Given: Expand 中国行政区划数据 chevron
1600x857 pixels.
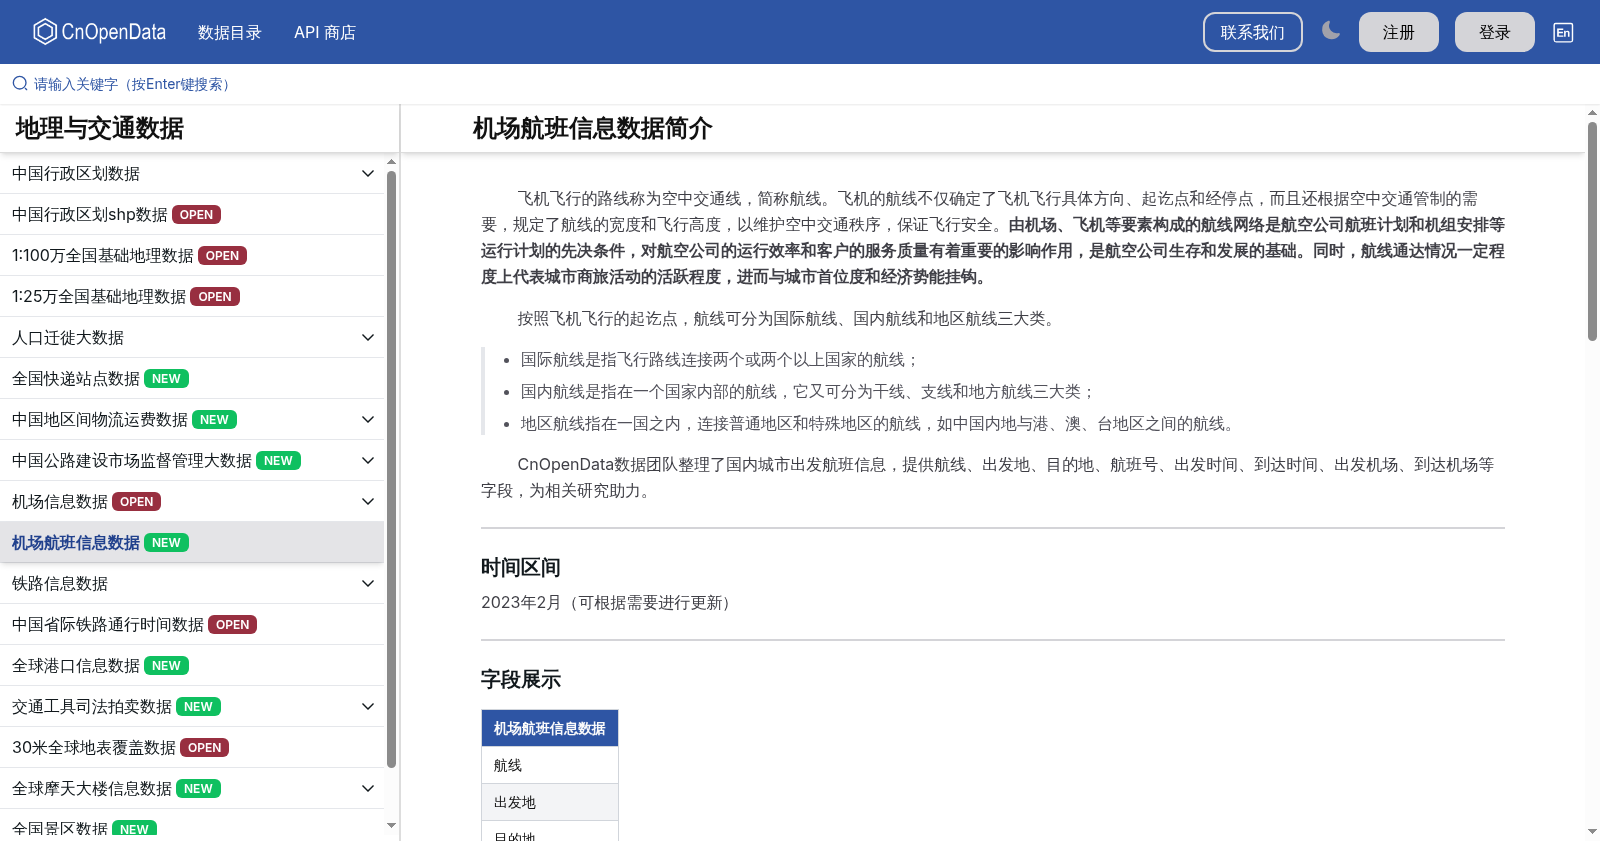Looking at the screenshot, I should 368,173.
